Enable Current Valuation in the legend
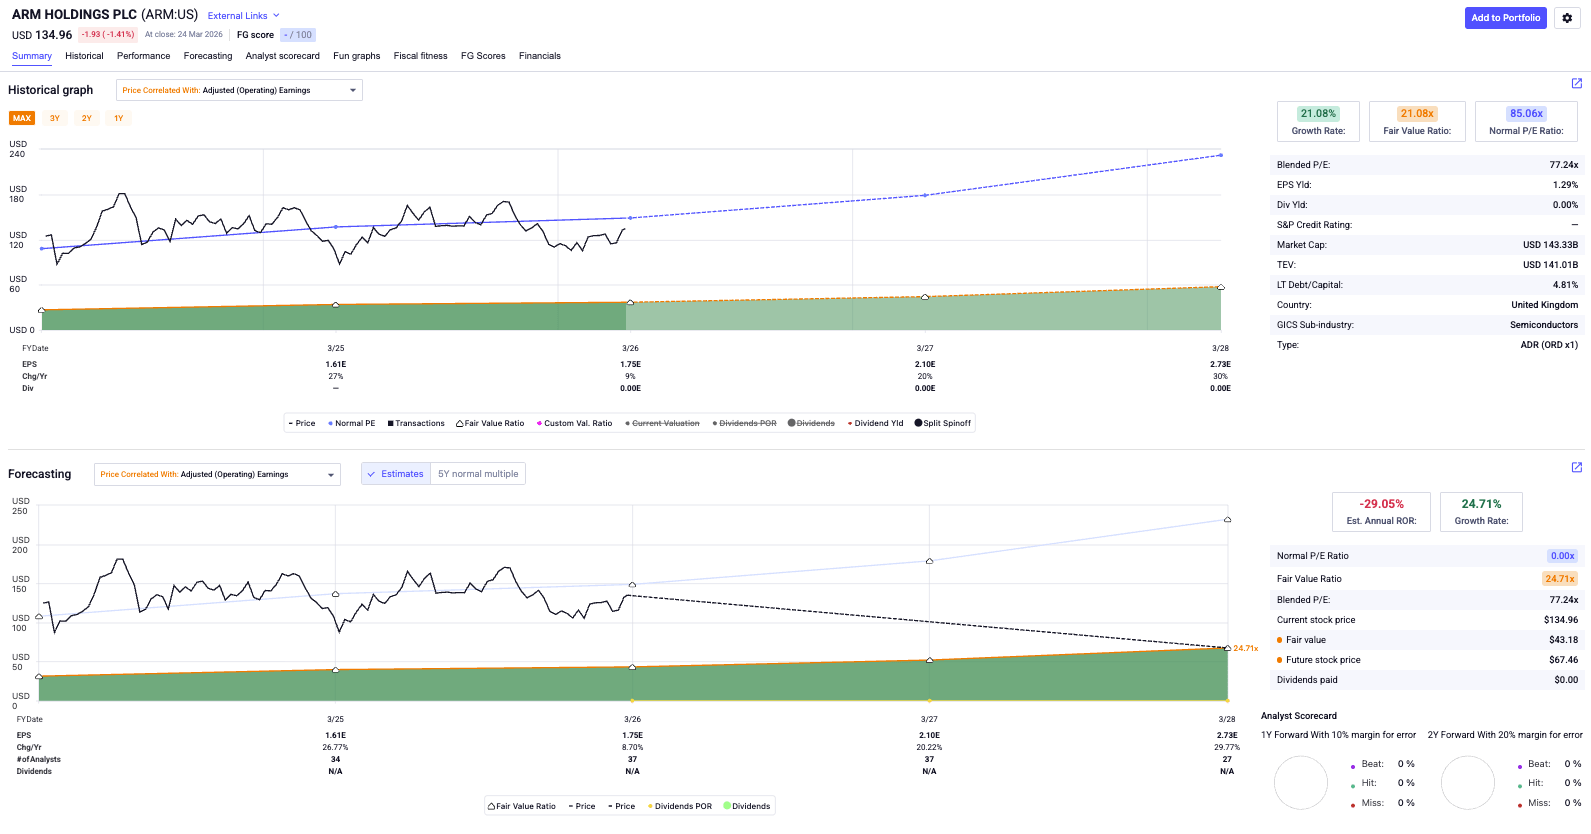Image resolution: width=1591 pixels, height=834 pixels. (x=662, y=423)
